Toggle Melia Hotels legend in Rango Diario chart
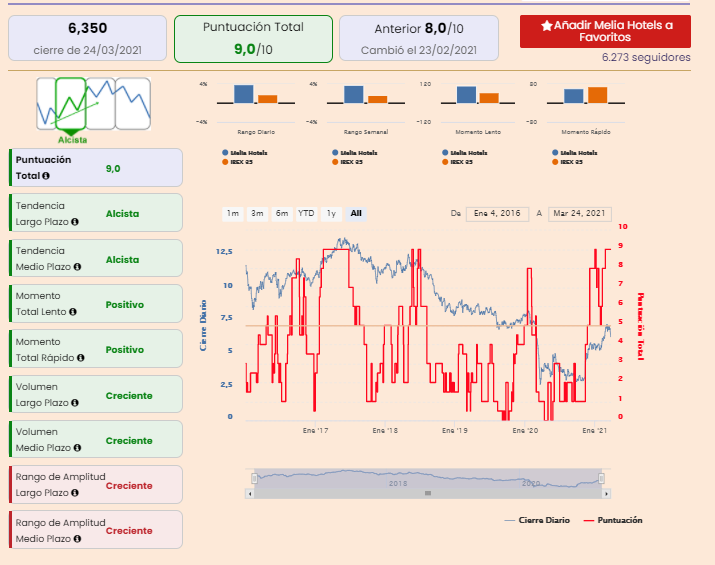 click(x=245, y=153)
